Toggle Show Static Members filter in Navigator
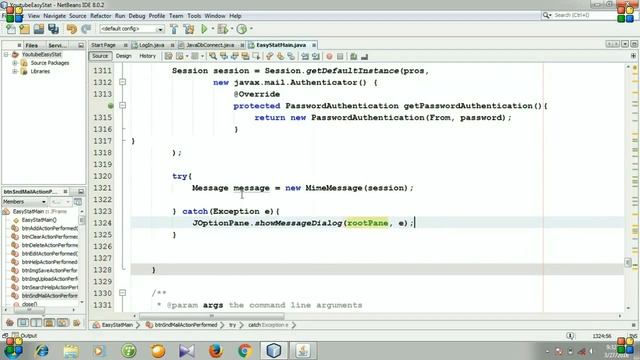The height and width of the screenshot is (360, 640). pos(36,323)
